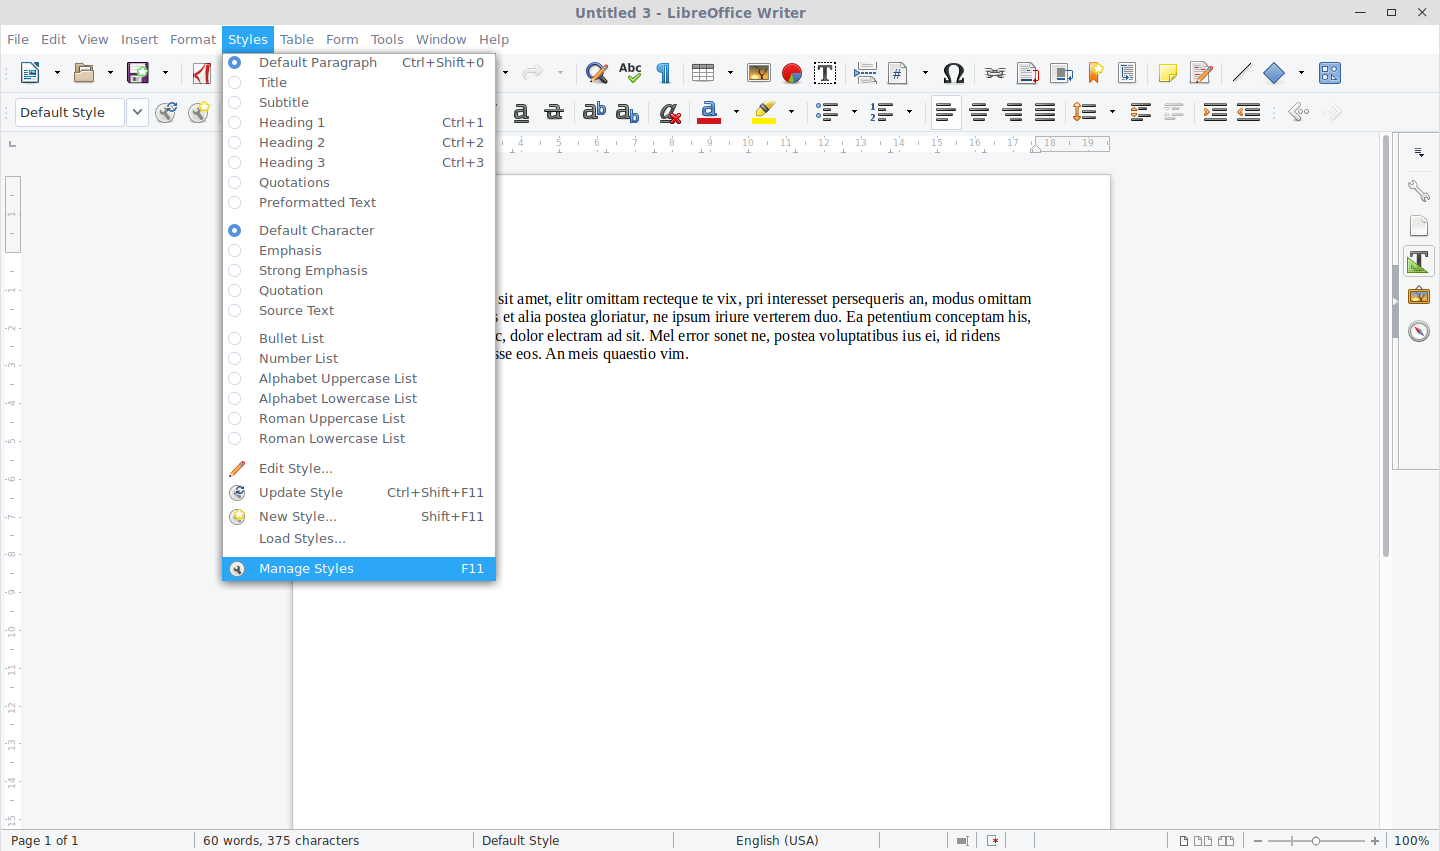
Task: Open the Styles deck in sidebar
Action: [x=1418, y=260]
